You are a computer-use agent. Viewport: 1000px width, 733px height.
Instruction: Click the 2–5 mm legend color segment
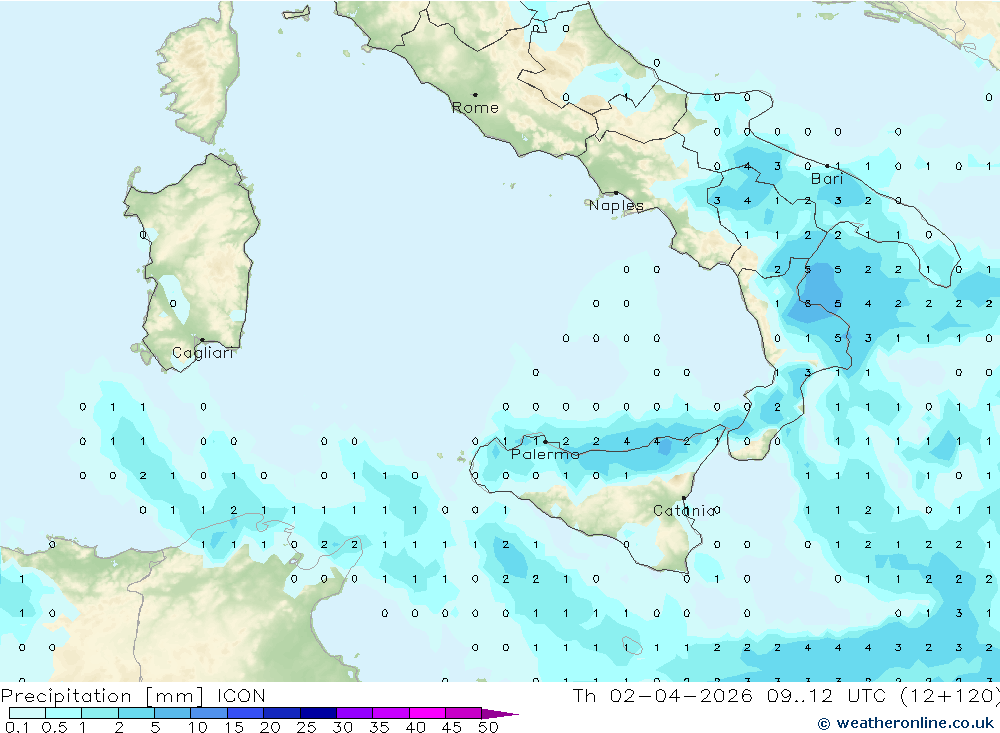pyautogui.click(x=136, y=713)
